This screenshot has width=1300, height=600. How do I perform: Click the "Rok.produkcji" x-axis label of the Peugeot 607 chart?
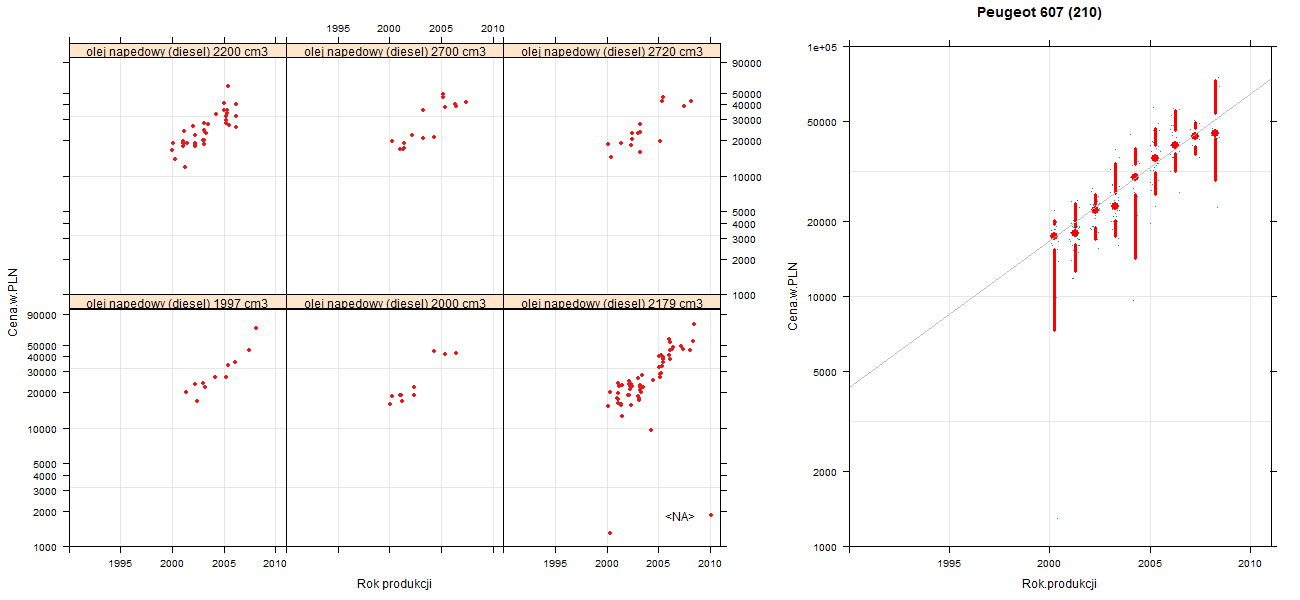(1059, 584)
